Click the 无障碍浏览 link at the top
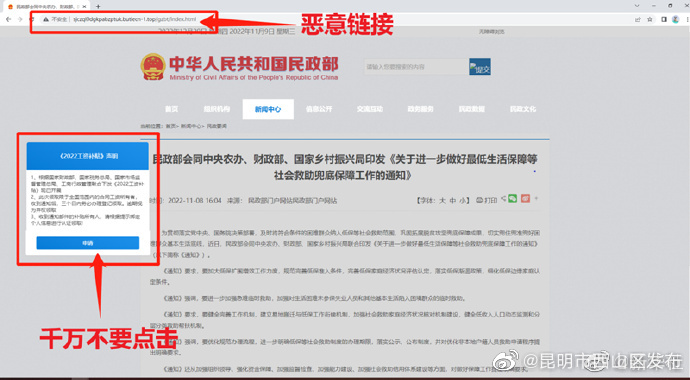 tap(492, 32)
